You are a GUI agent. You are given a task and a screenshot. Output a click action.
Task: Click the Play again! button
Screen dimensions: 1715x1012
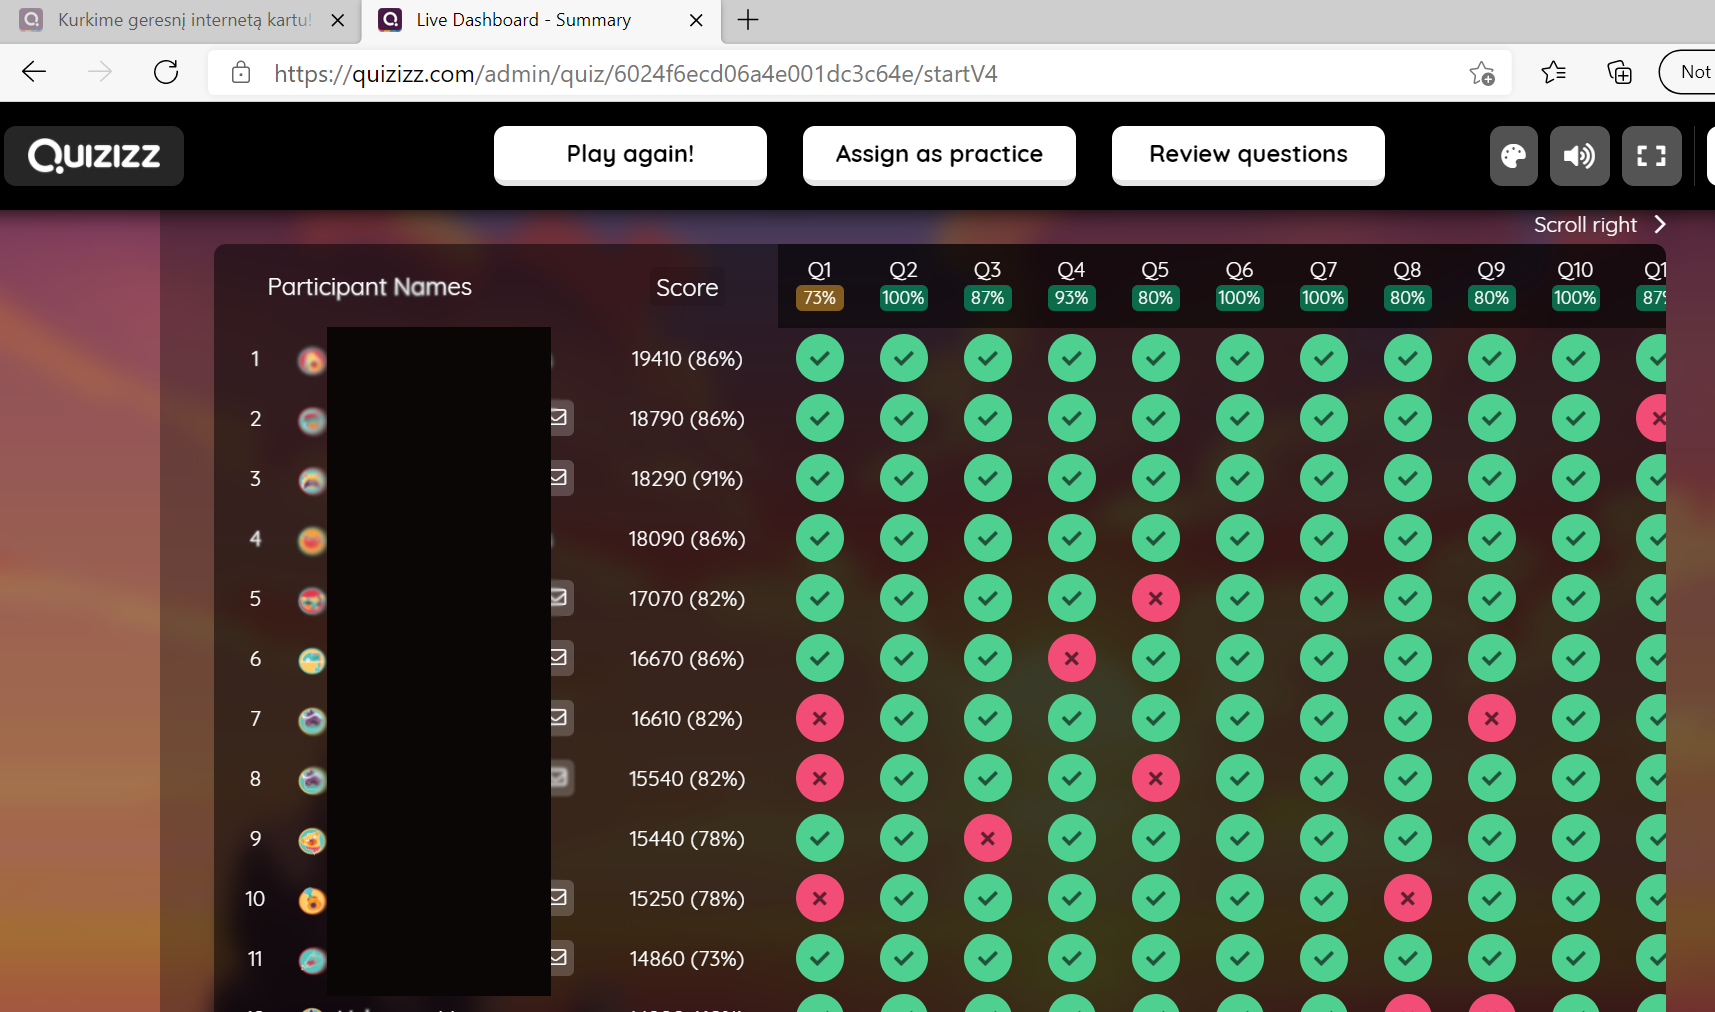pyautogui.click(x=630, y=155)
